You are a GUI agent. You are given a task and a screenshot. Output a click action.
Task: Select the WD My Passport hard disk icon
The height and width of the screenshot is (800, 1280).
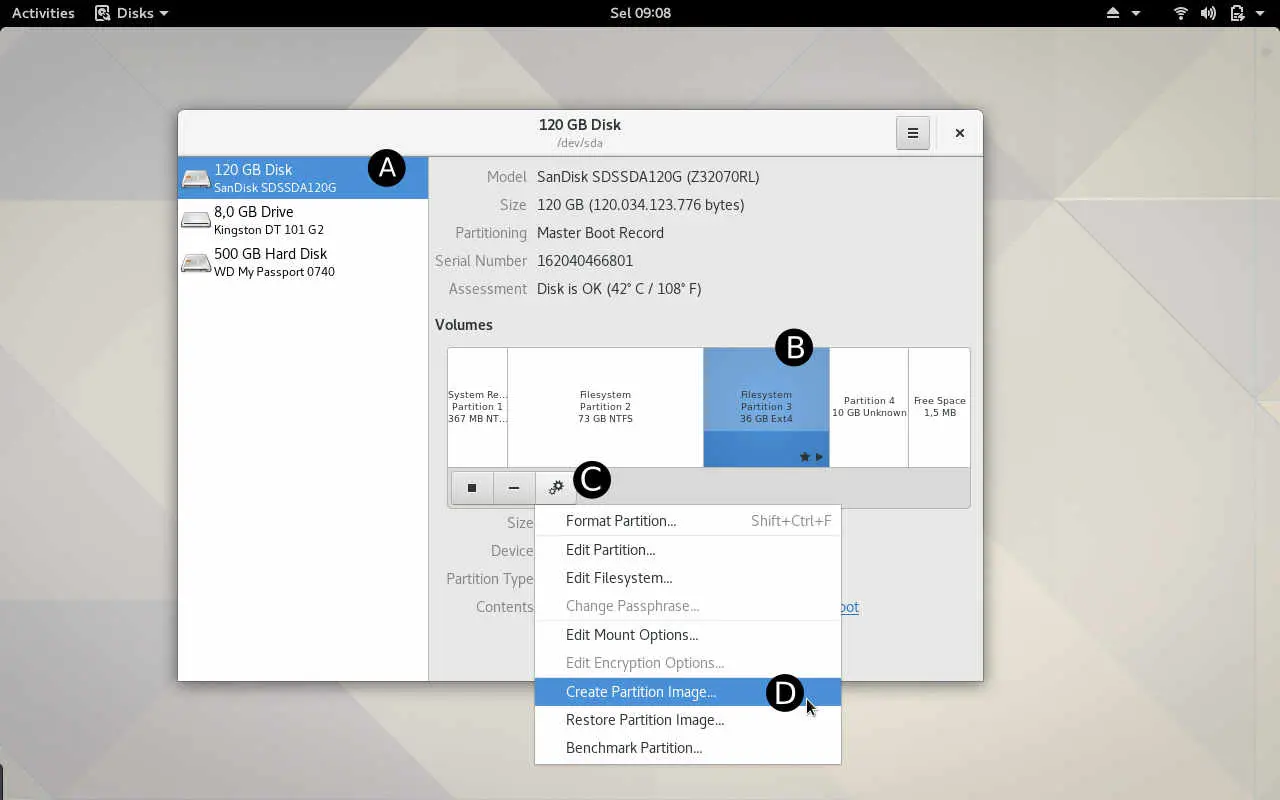click(196, 261)
